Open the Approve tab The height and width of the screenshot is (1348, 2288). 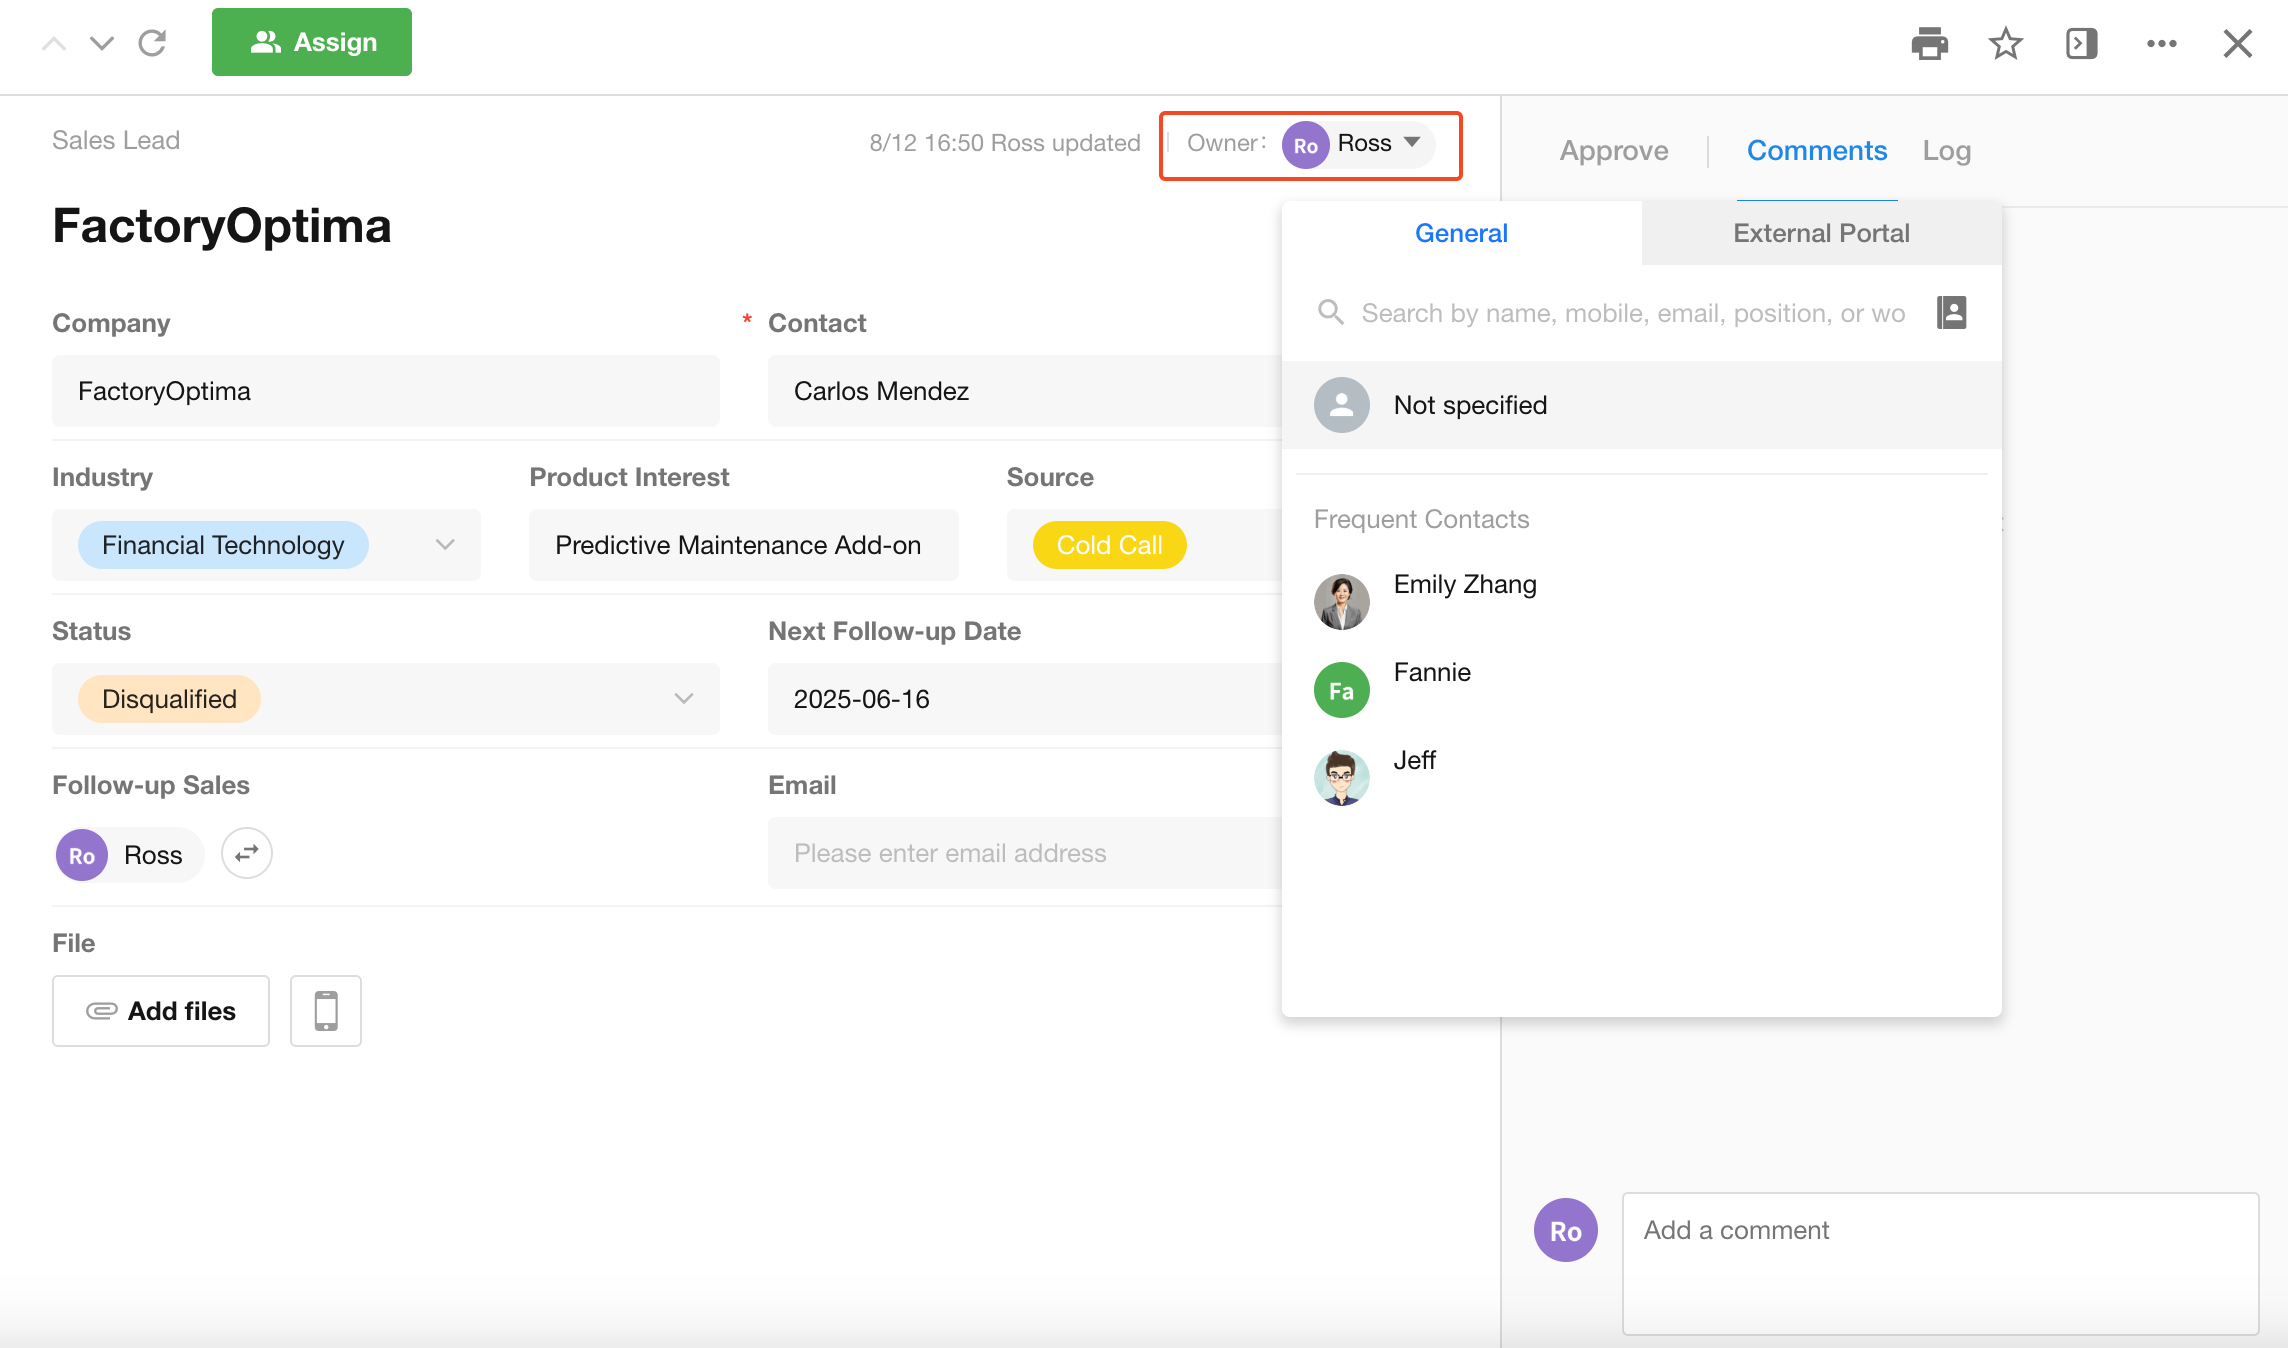tap(1613, 151)
